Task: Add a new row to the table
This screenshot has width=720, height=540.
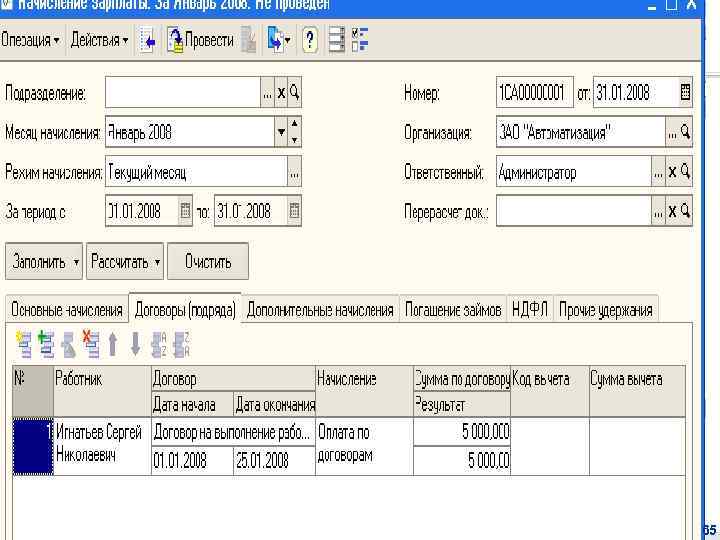Action: coord(24,344)
